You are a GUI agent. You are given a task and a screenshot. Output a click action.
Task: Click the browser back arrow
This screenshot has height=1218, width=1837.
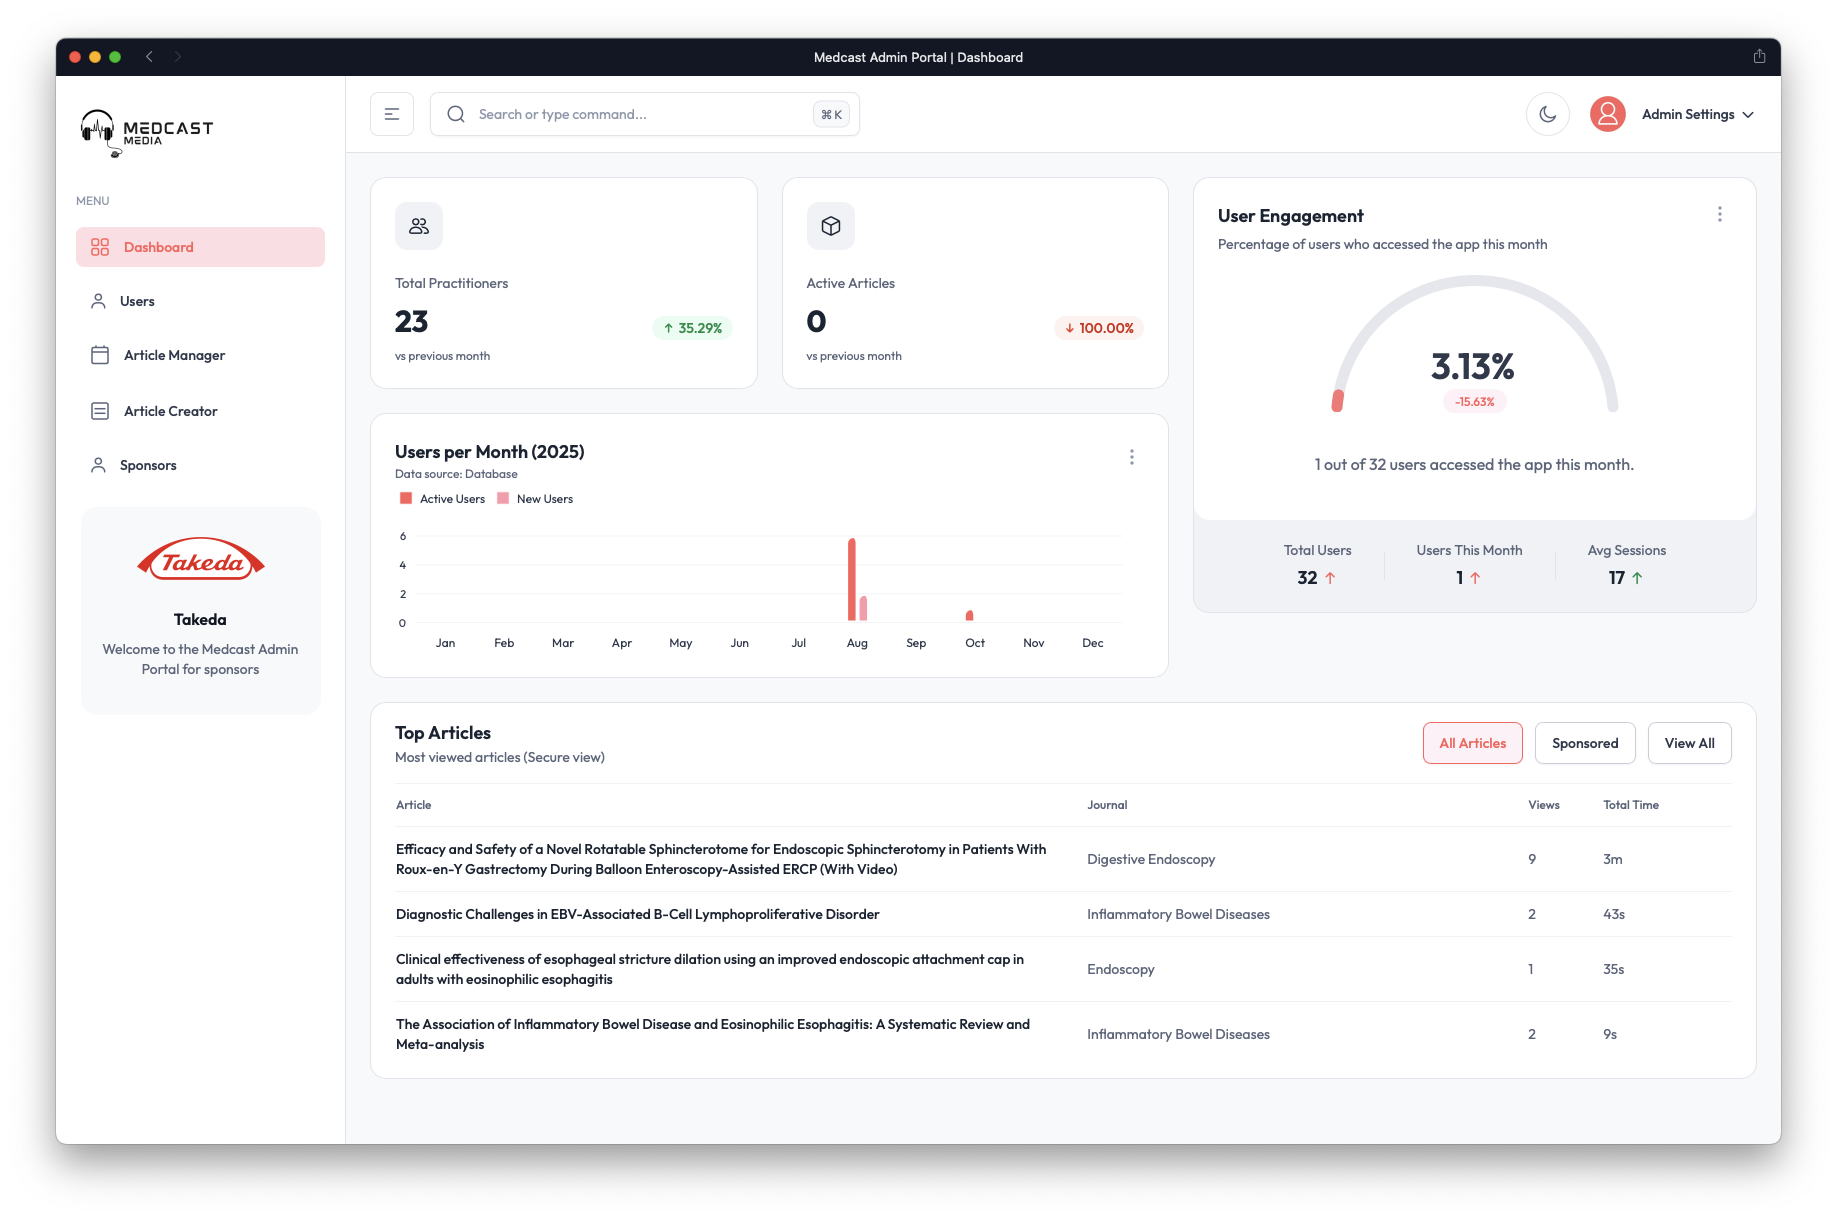click(x=149, y=57)
